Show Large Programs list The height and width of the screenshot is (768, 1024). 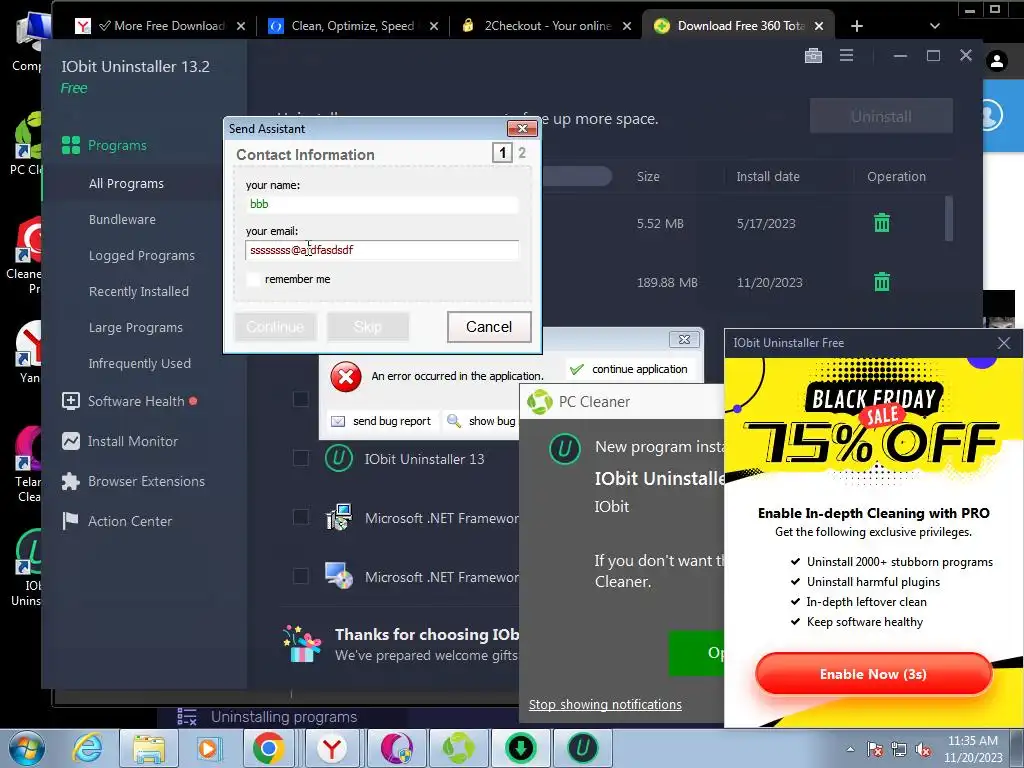coord(135,327)
